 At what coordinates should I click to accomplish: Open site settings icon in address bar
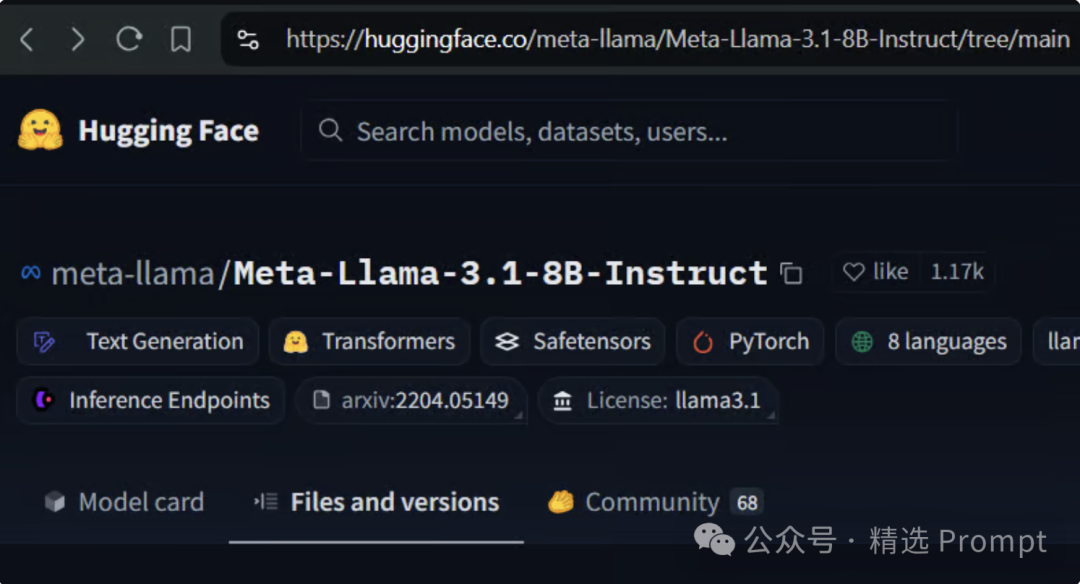tap(248, 40)
